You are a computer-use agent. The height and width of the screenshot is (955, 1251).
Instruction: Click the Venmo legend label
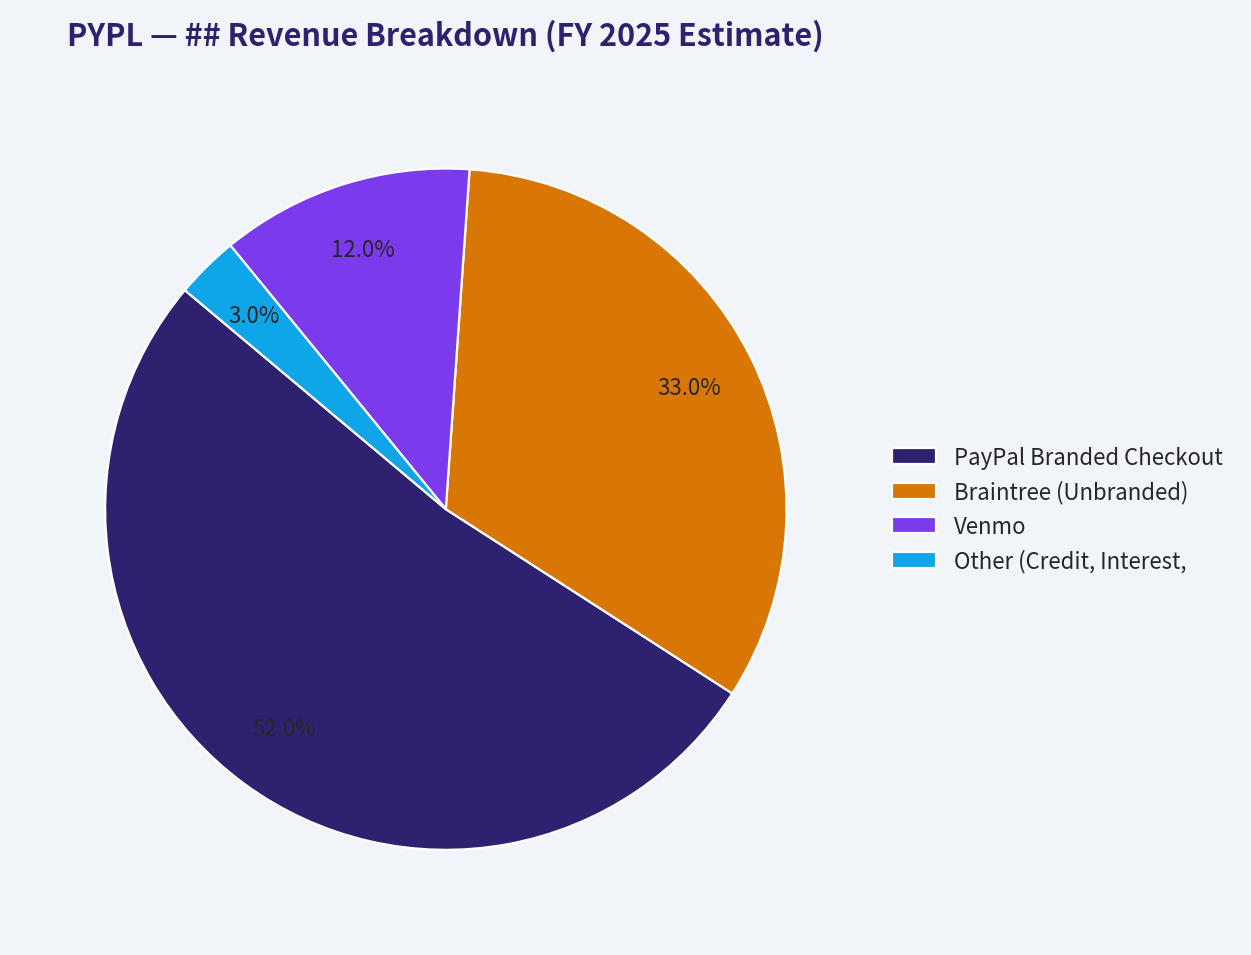pos(990,526)
